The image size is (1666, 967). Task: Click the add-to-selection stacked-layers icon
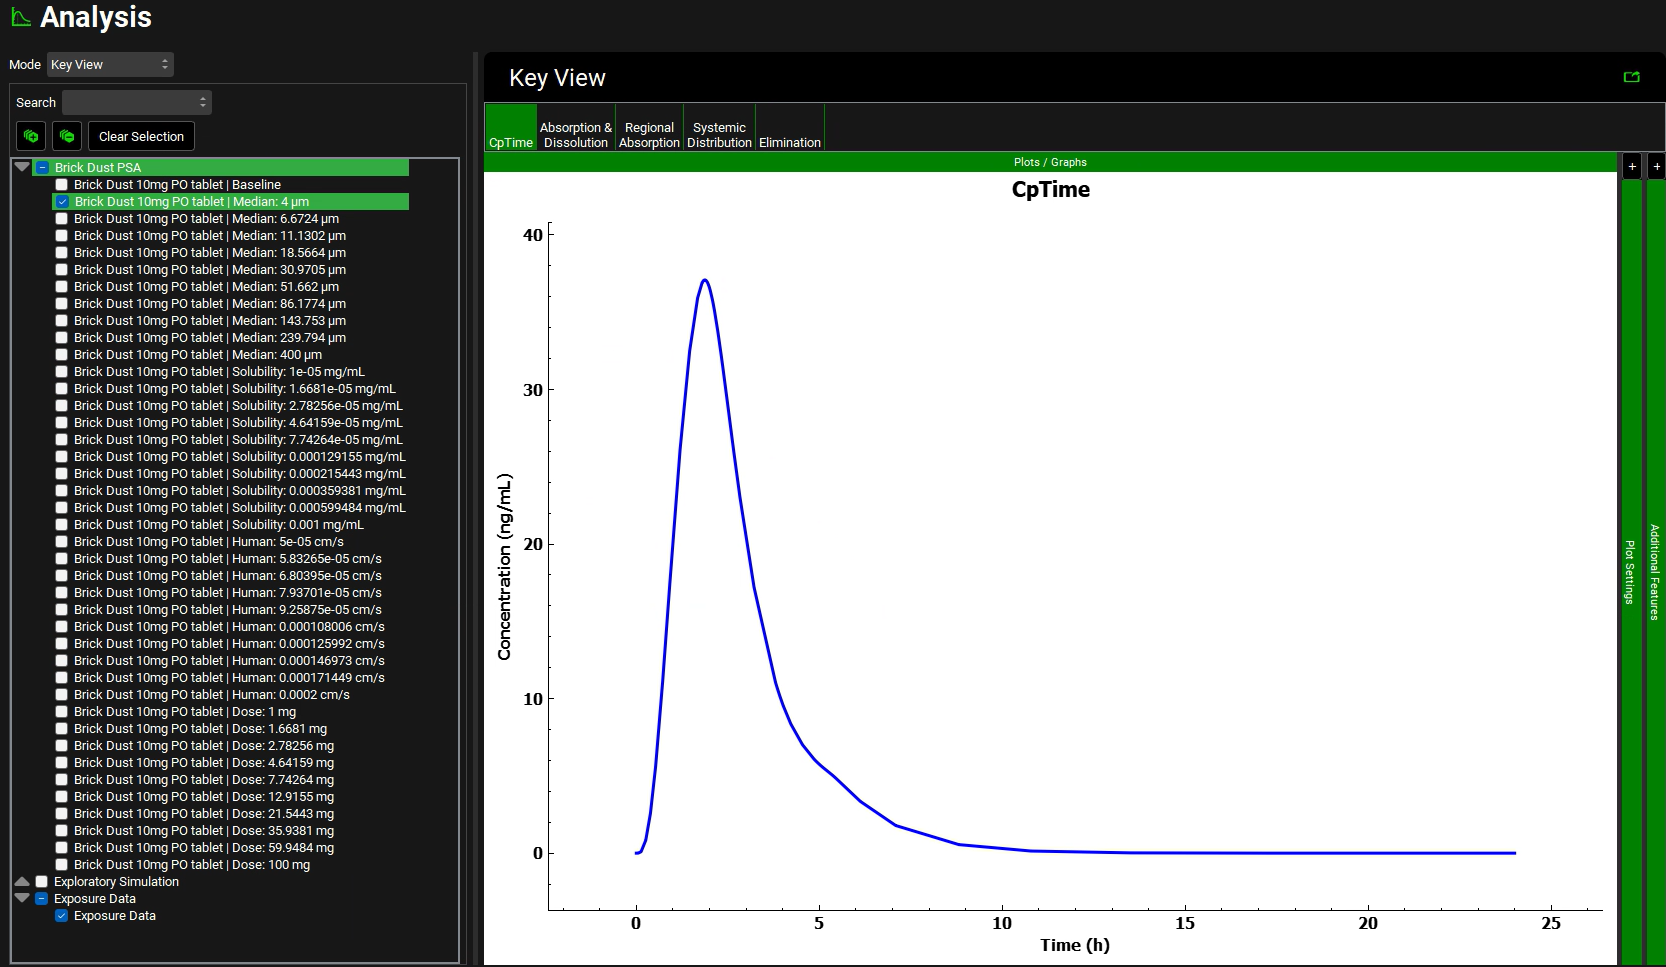point(31,136)
